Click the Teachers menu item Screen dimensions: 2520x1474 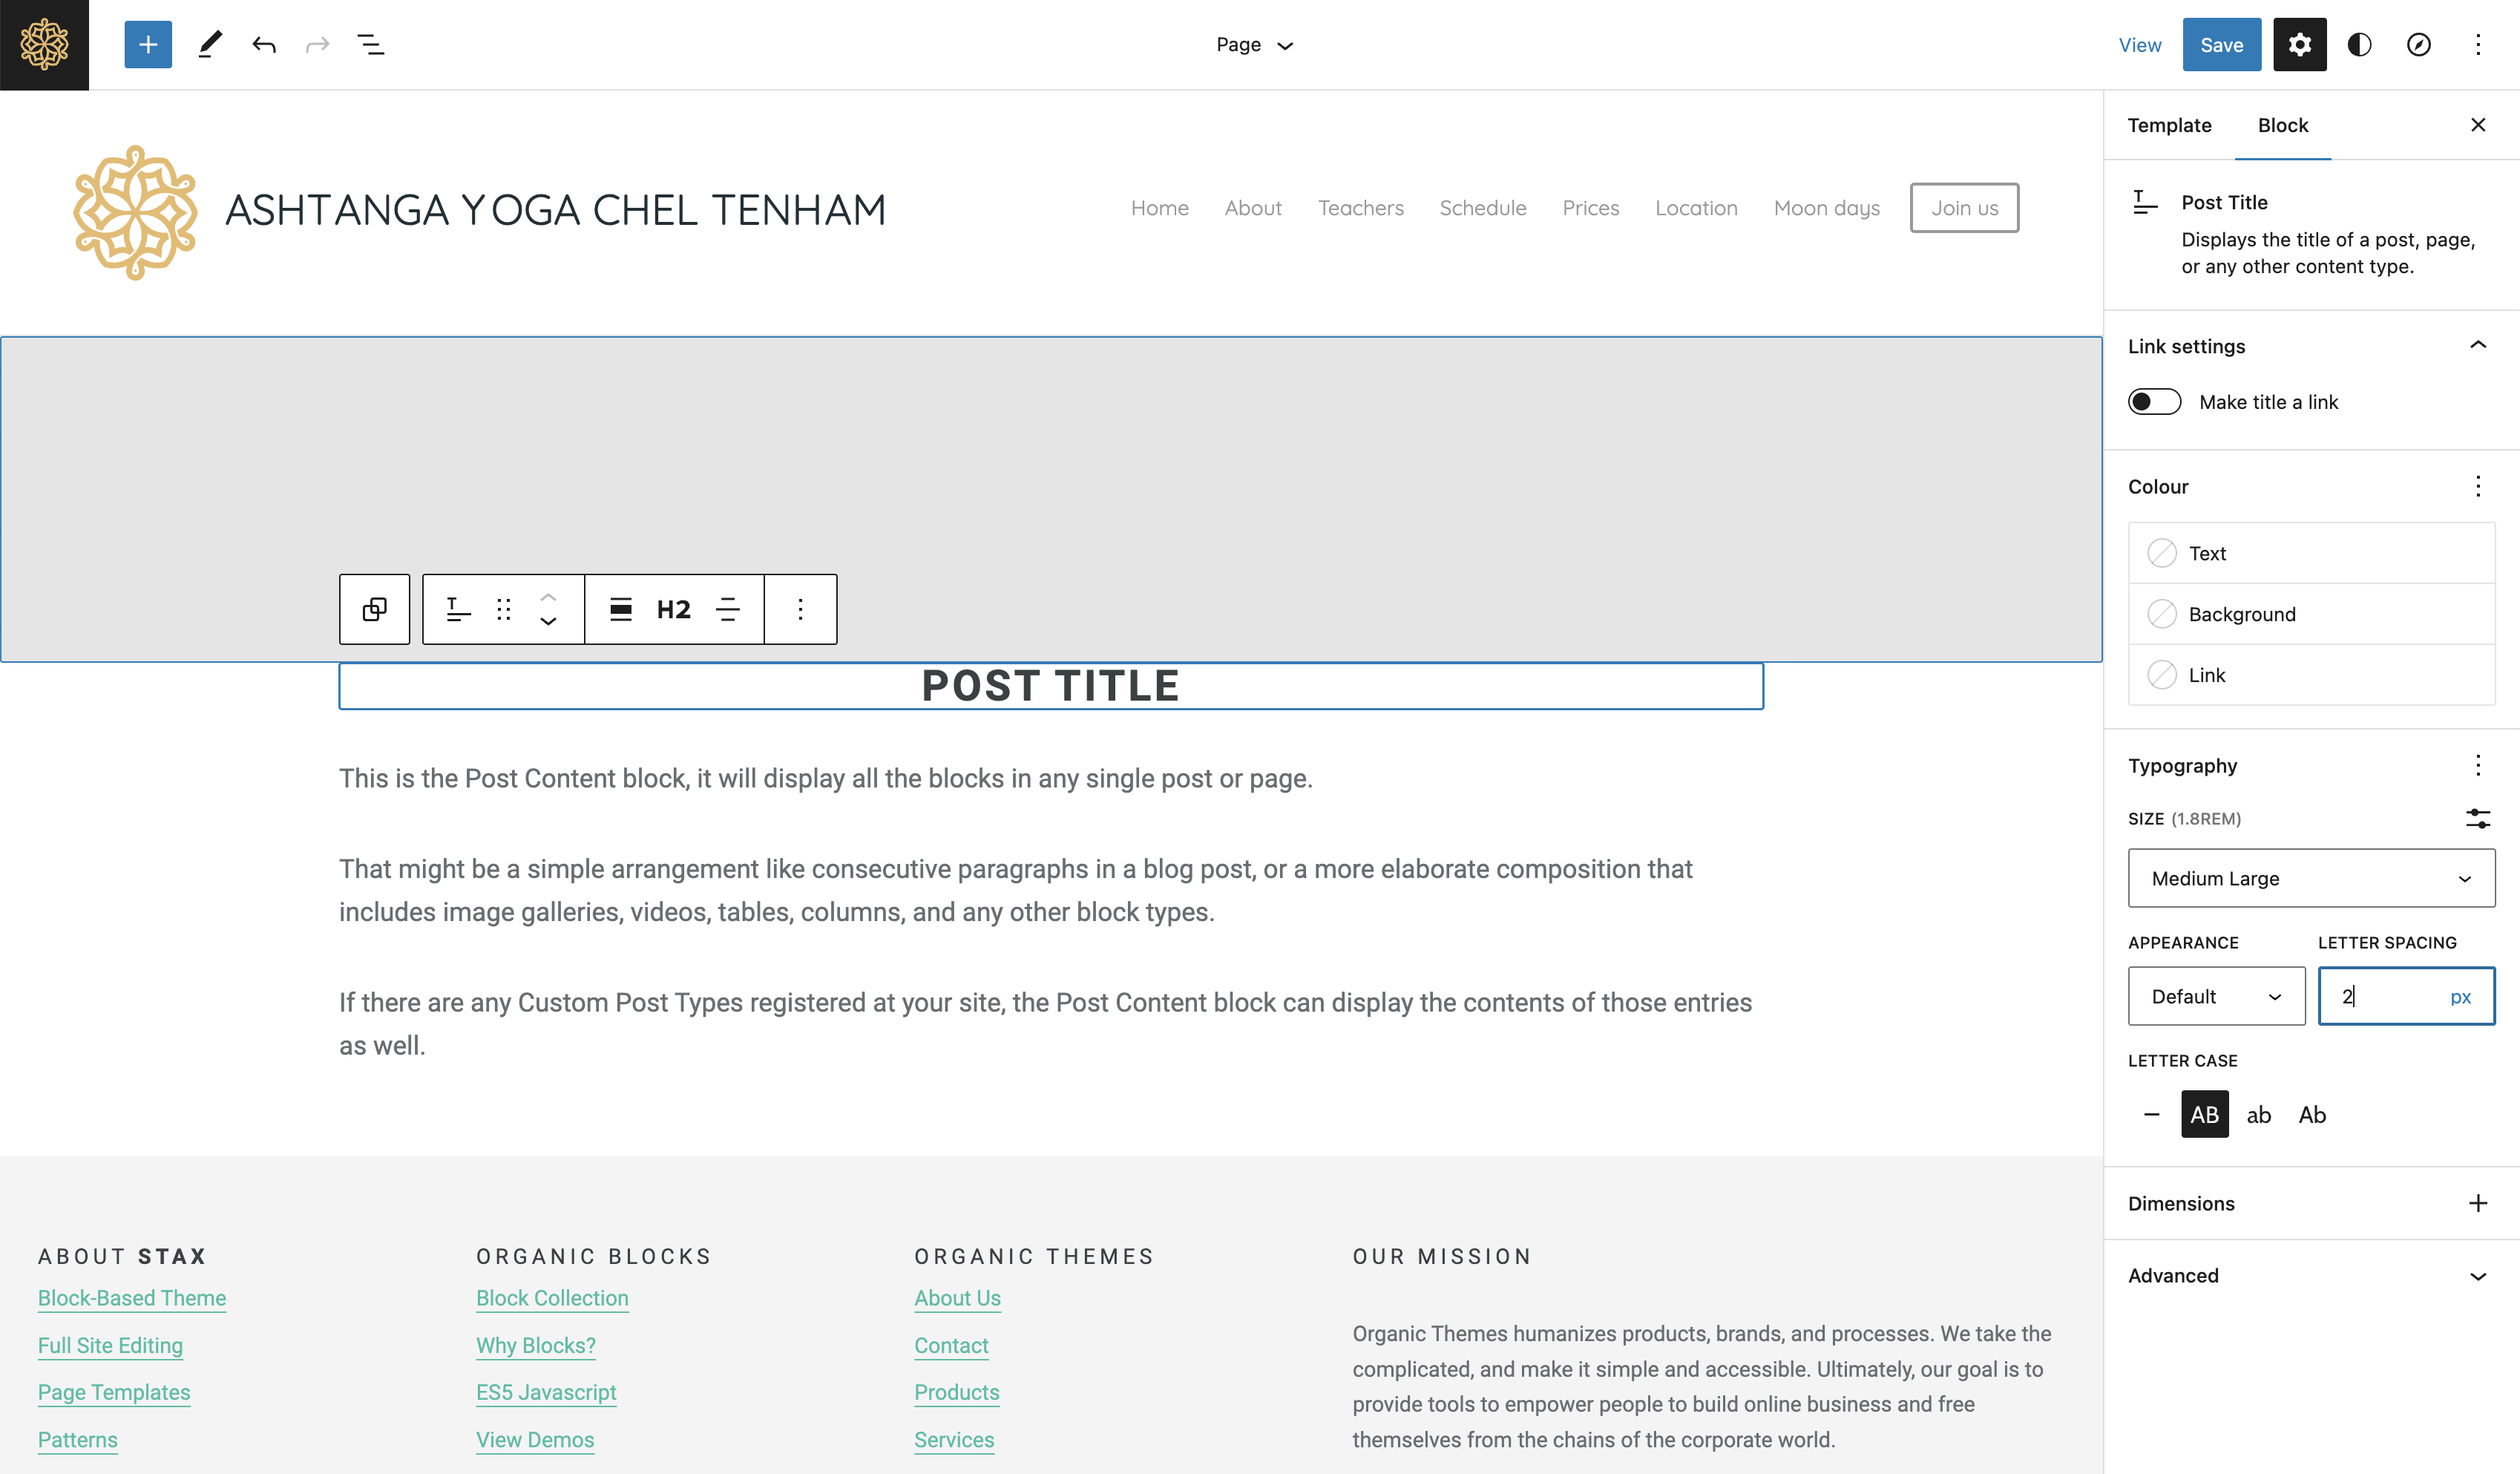pos(1360,208)
